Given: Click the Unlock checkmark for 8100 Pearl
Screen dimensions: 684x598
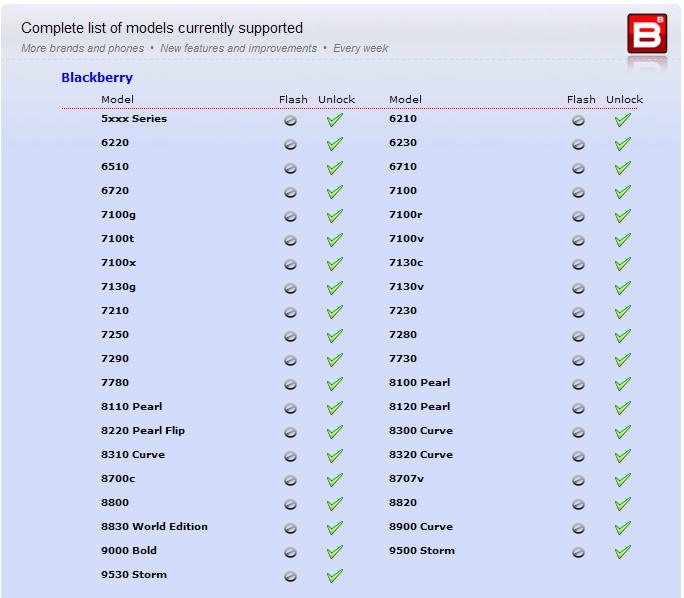Looking at the screenshot, I should tap(622, 384).
